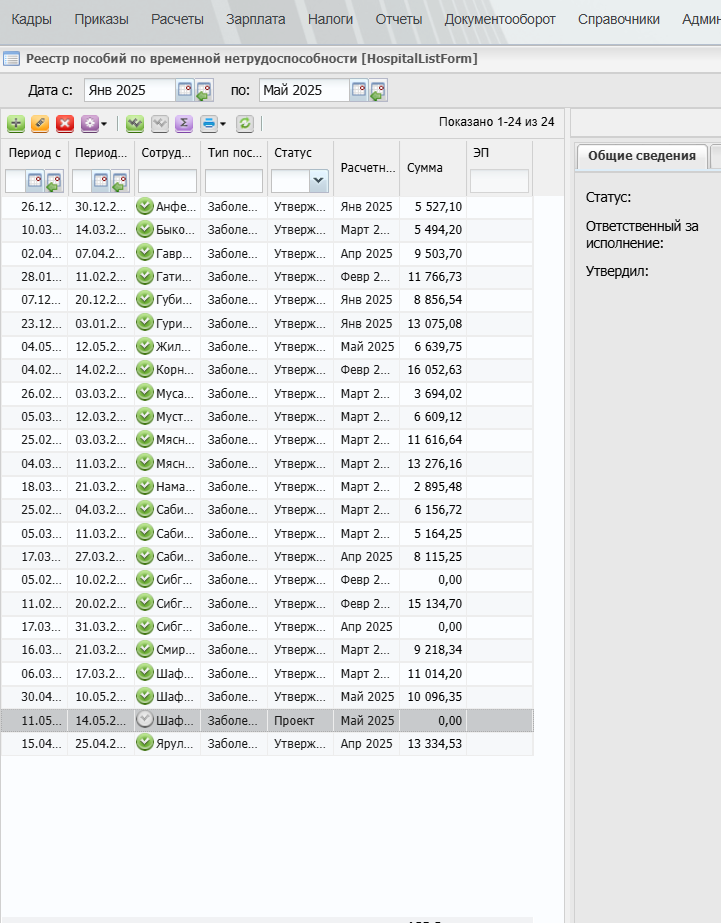Image resolution: width=721 pixels, height=923 pixels.
Task: Click the ЭП filter input
Action: click(x=499, y=181)
